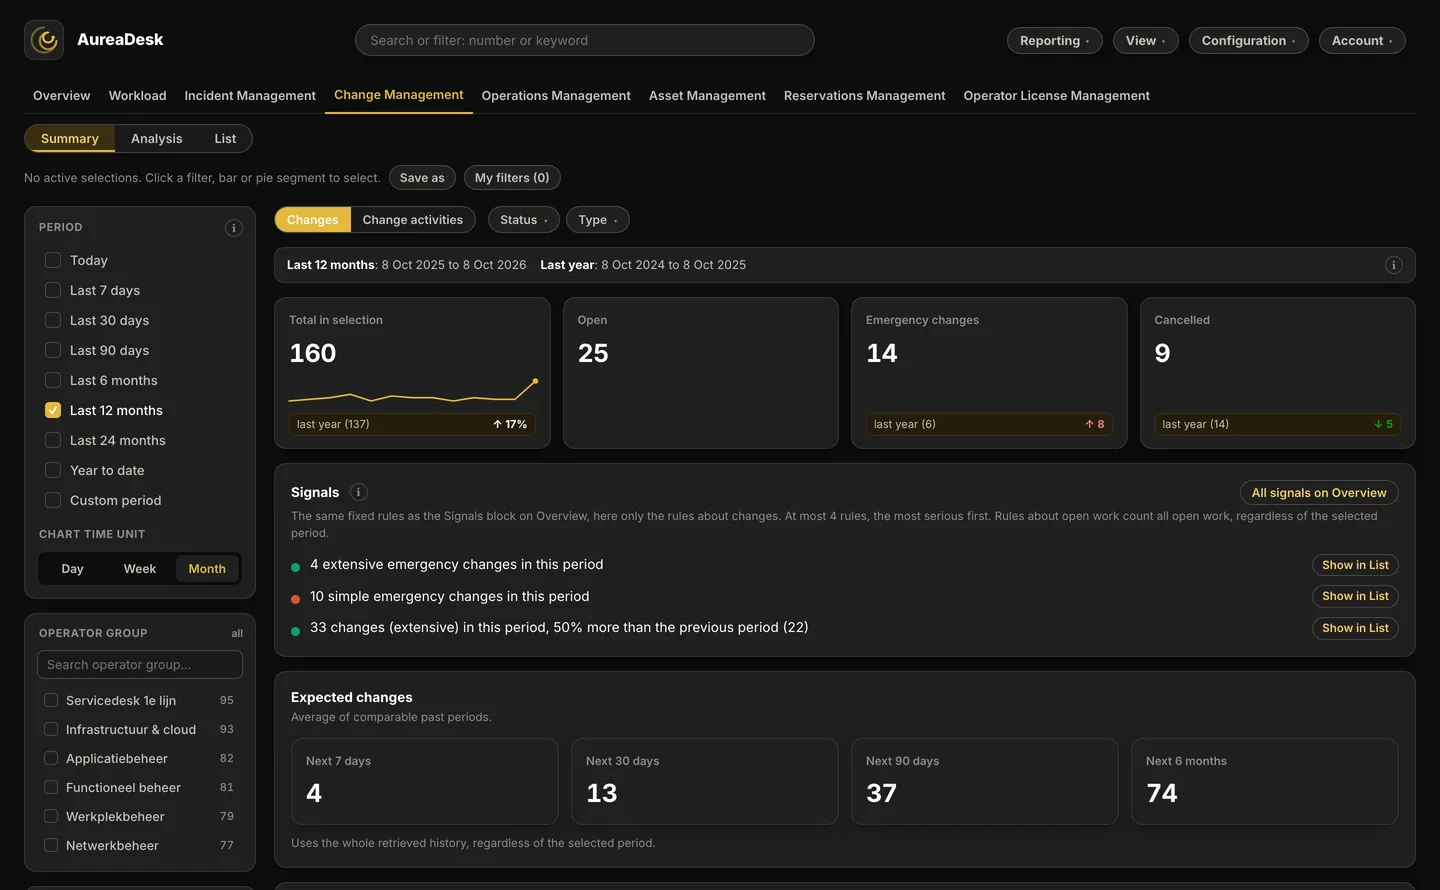
Task: Click the Cancelled count 9
Action: [x=1162, y=353]
